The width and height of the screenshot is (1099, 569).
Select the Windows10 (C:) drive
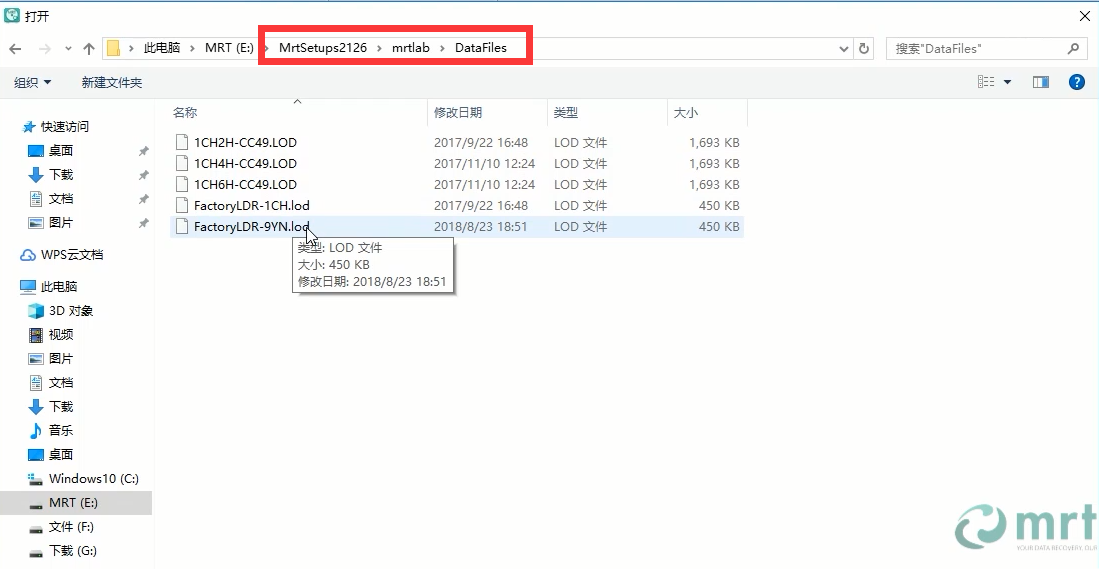click(93, 479)
